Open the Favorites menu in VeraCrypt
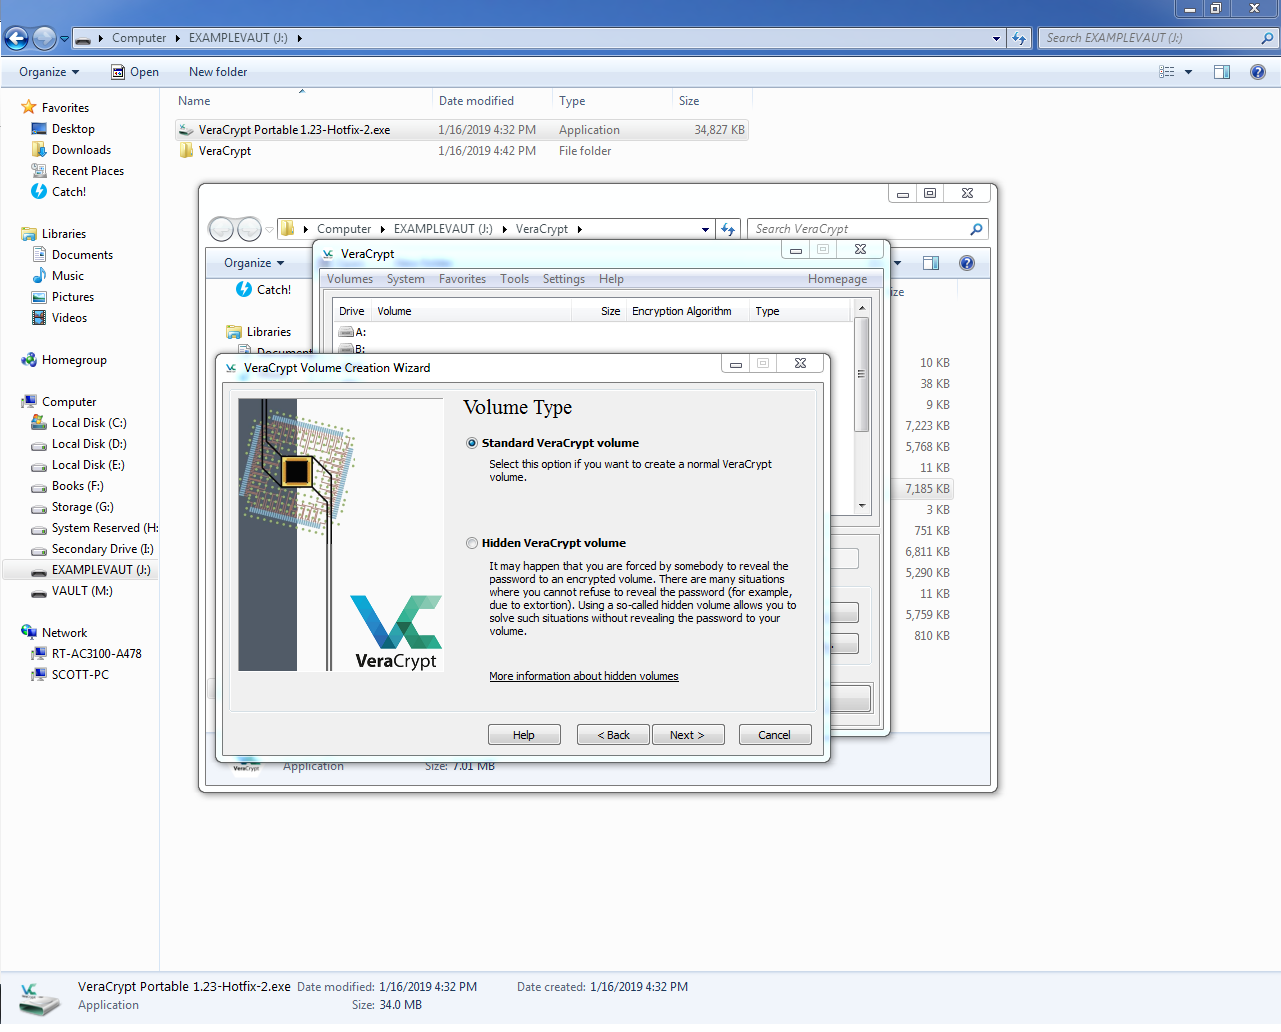Viewport: 1281px width, 1032px height. pos(462,279)
